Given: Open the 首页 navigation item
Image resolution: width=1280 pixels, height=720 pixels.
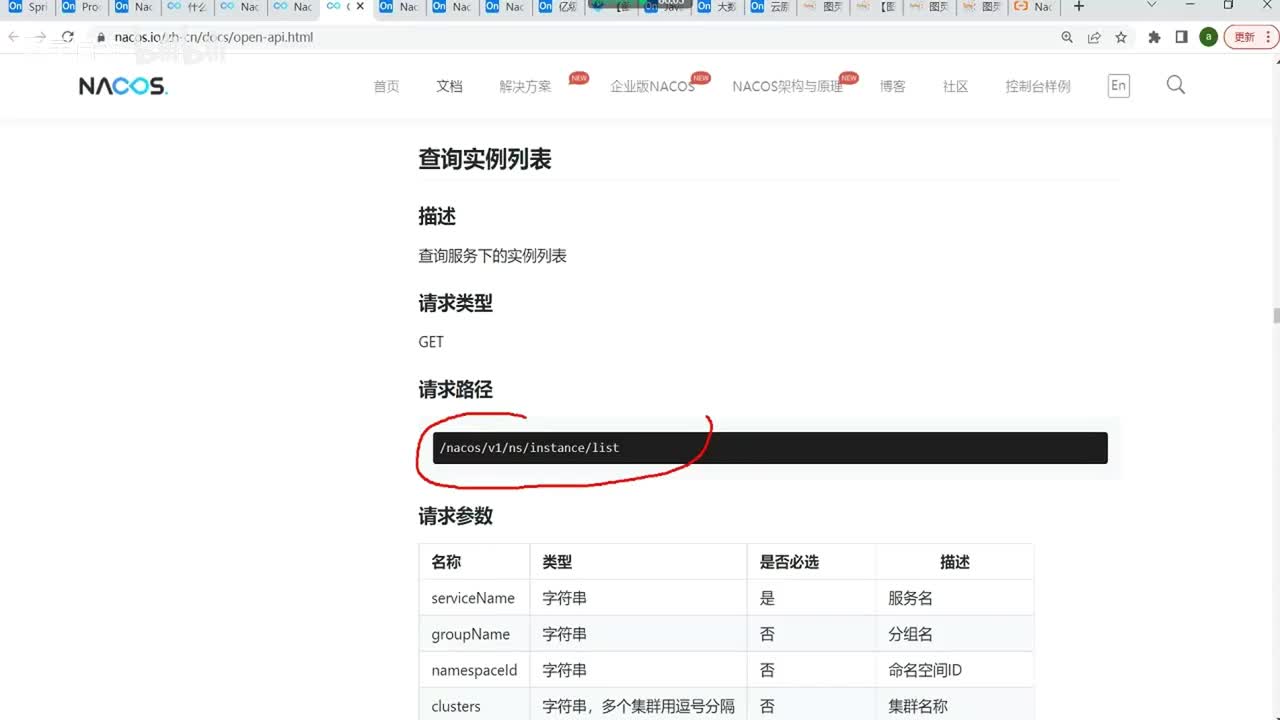Looking at the screenshot, I should [x=386, y=86].
